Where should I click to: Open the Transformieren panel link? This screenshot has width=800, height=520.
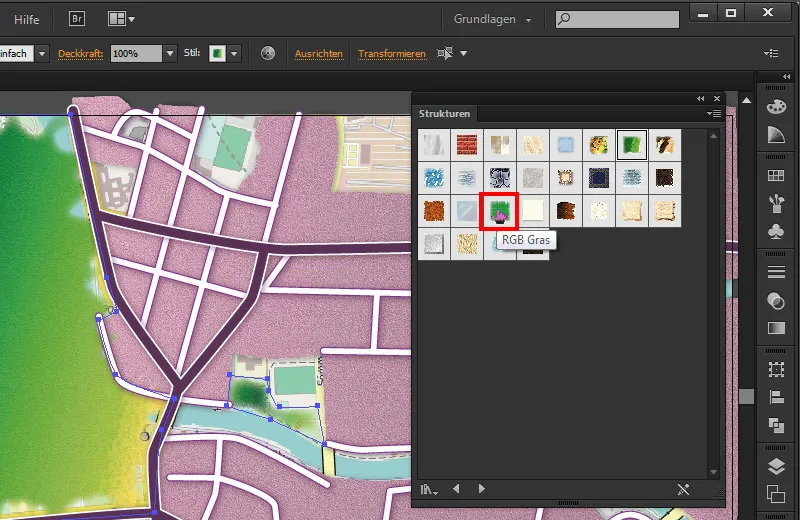(392, 54)
